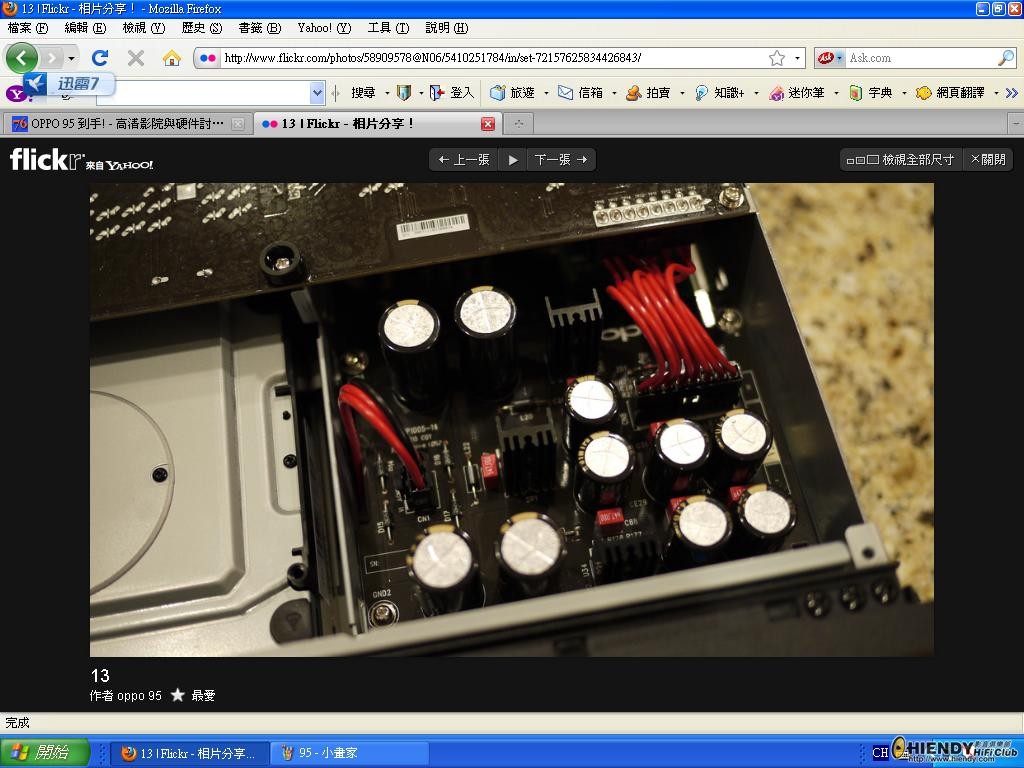Click the green Back navigation arrow
Viewport: 1024px width, 768px height.
pyautogui.click(x=22, y=58)
